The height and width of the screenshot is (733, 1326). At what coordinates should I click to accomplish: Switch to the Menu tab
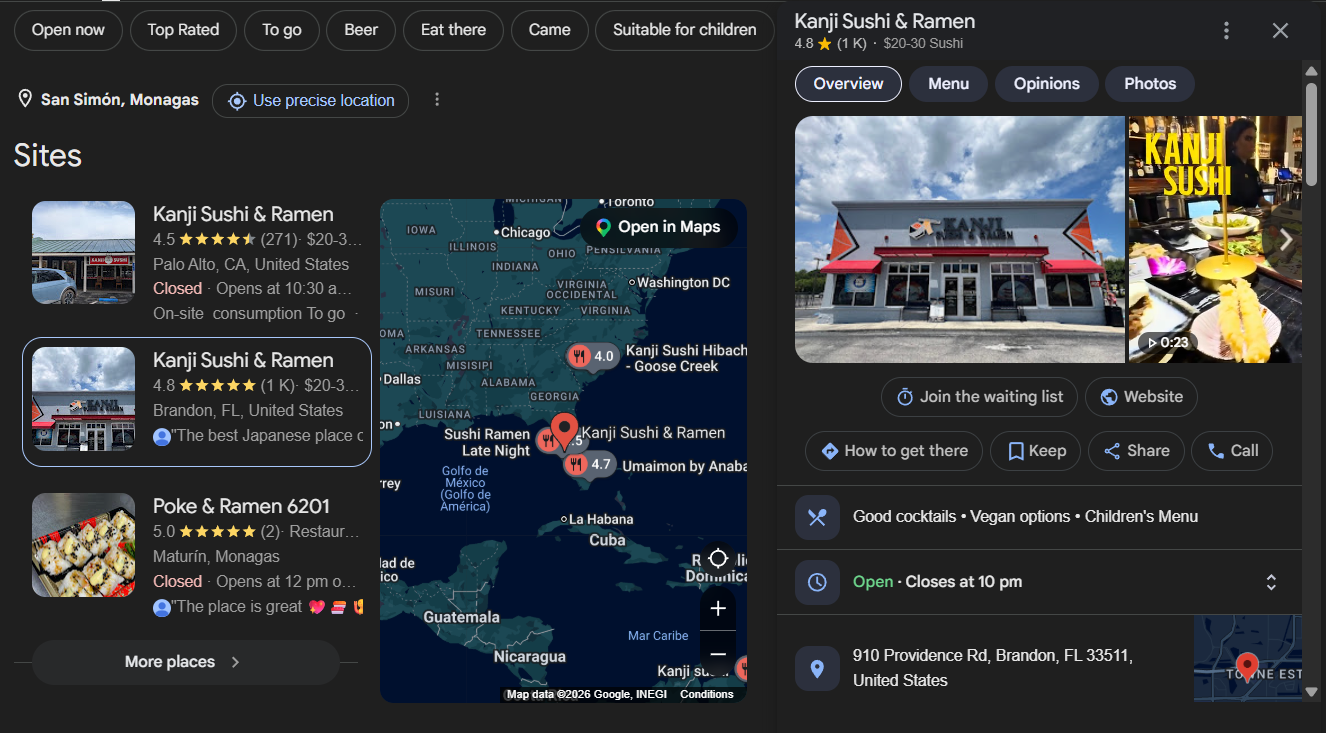[948, 84]
